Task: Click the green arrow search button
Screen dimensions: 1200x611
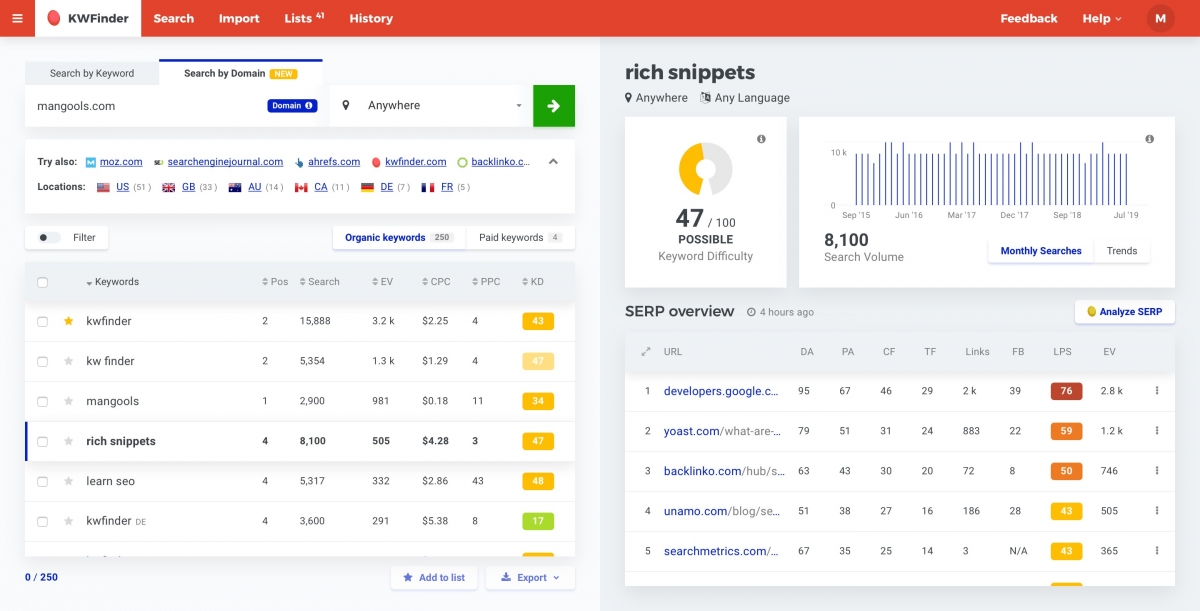Action: pos(553,106)
